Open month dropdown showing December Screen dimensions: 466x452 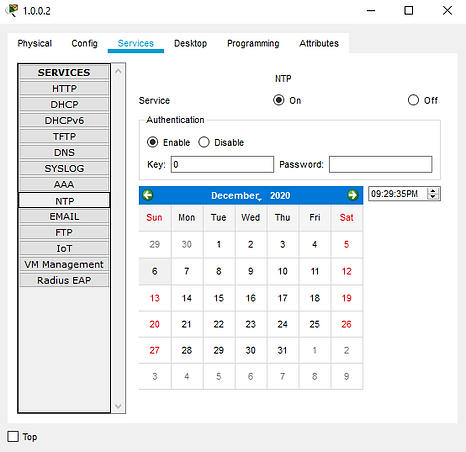coord(236,195)
